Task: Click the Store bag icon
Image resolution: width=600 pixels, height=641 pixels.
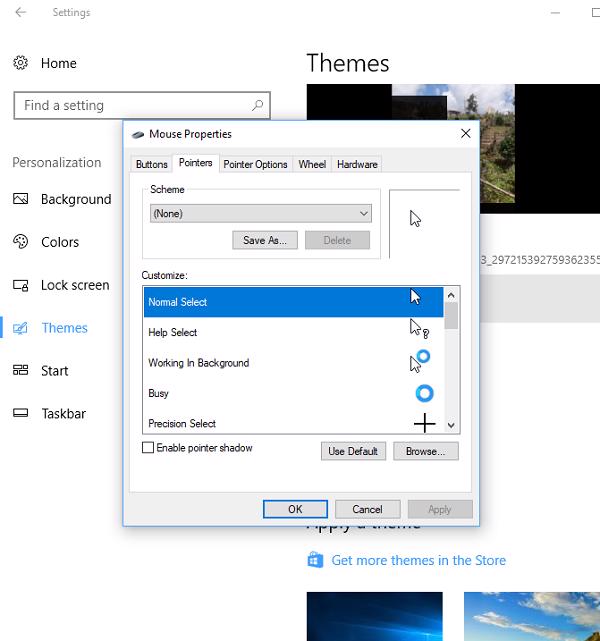Action: tap(315, 560)
